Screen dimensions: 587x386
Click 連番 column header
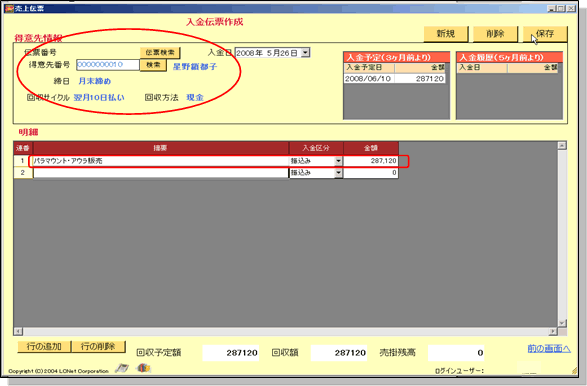click(x=23, y=148)
